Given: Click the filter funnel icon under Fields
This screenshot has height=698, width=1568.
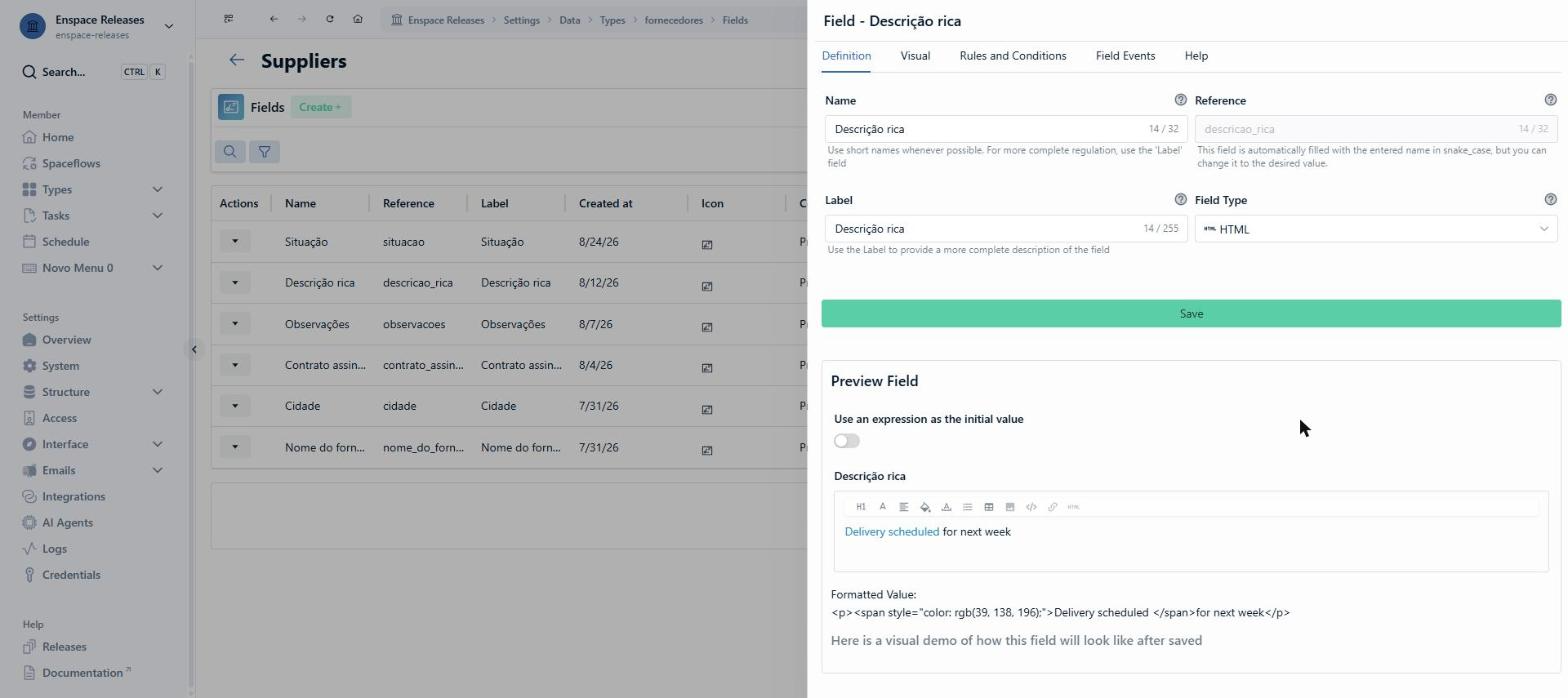Looking at the screenshot, I should click(264, 152).
